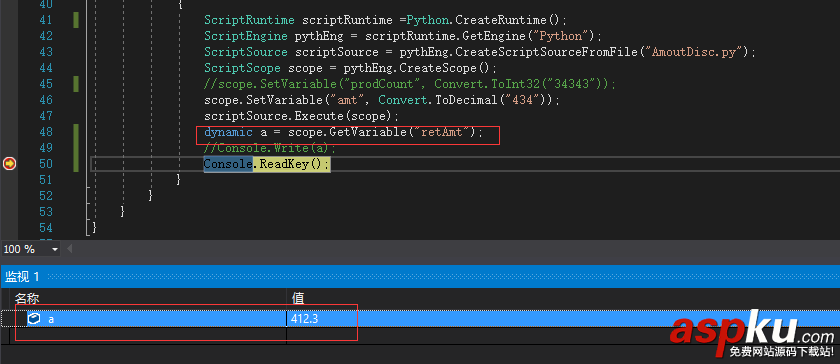
Task: Click the 名称 column header
Action: click(x=27, y=298)
